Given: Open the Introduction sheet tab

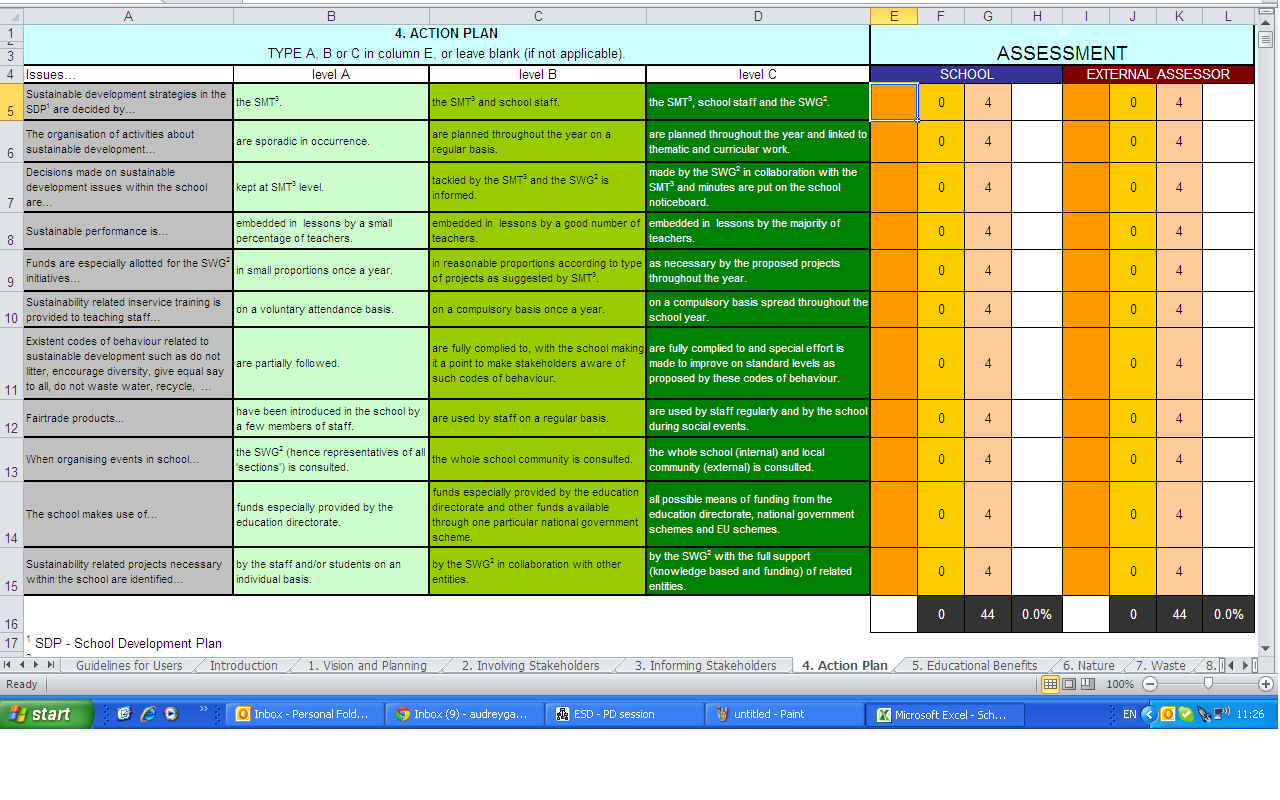Looking at the screenshot, I should 244,666.
